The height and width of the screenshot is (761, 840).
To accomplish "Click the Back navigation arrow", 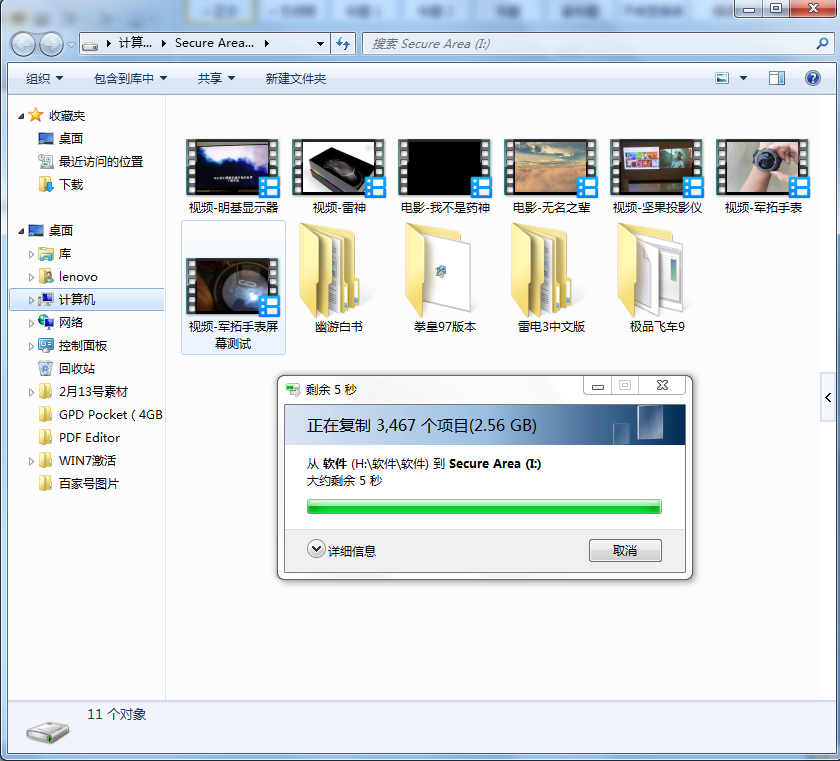I will tap(23, 44).
